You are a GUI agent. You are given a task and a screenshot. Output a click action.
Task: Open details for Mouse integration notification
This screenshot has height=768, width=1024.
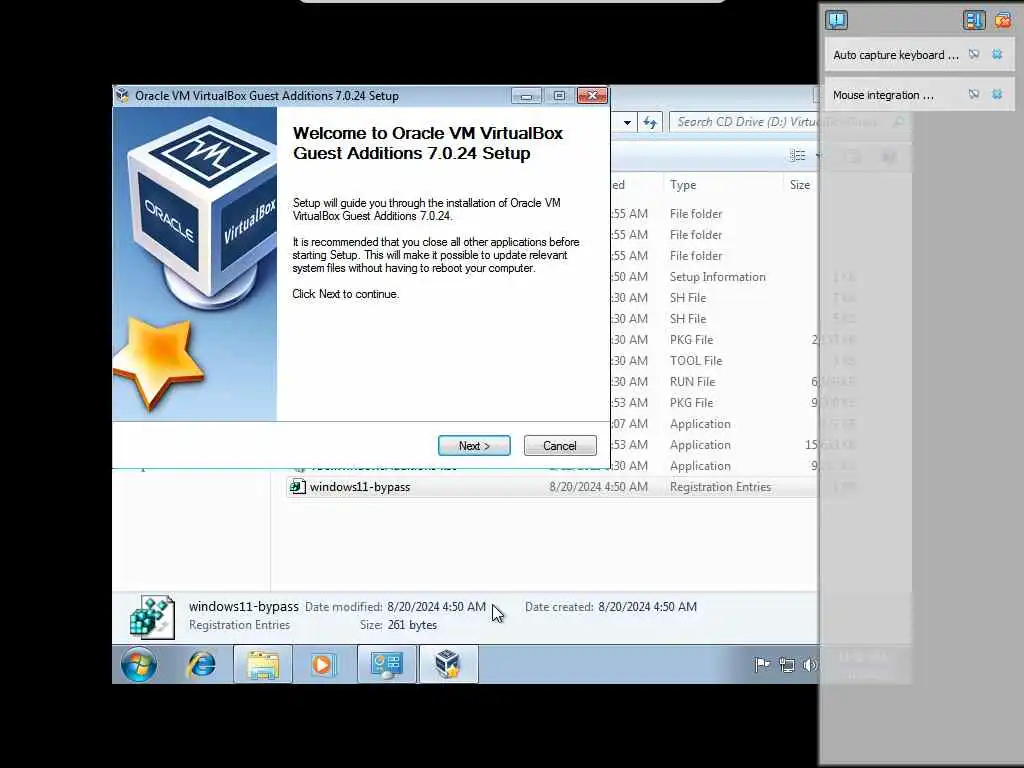pos(974,95)
